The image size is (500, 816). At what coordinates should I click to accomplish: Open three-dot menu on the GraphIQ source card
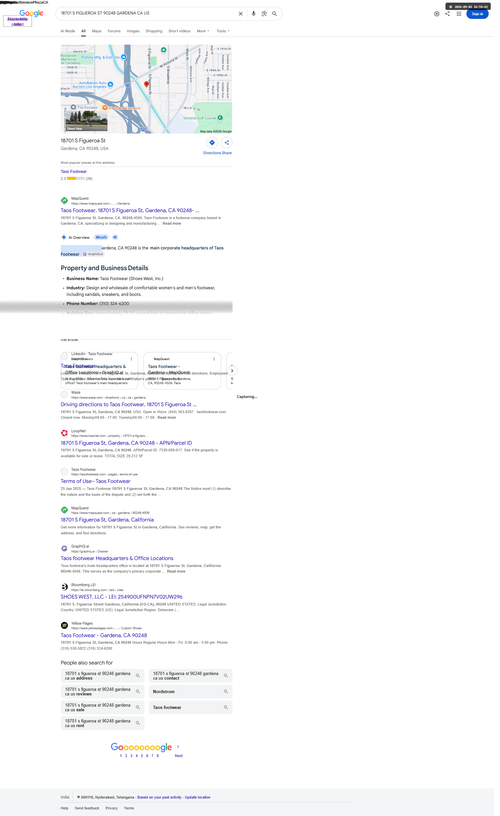tap(131, 359)
